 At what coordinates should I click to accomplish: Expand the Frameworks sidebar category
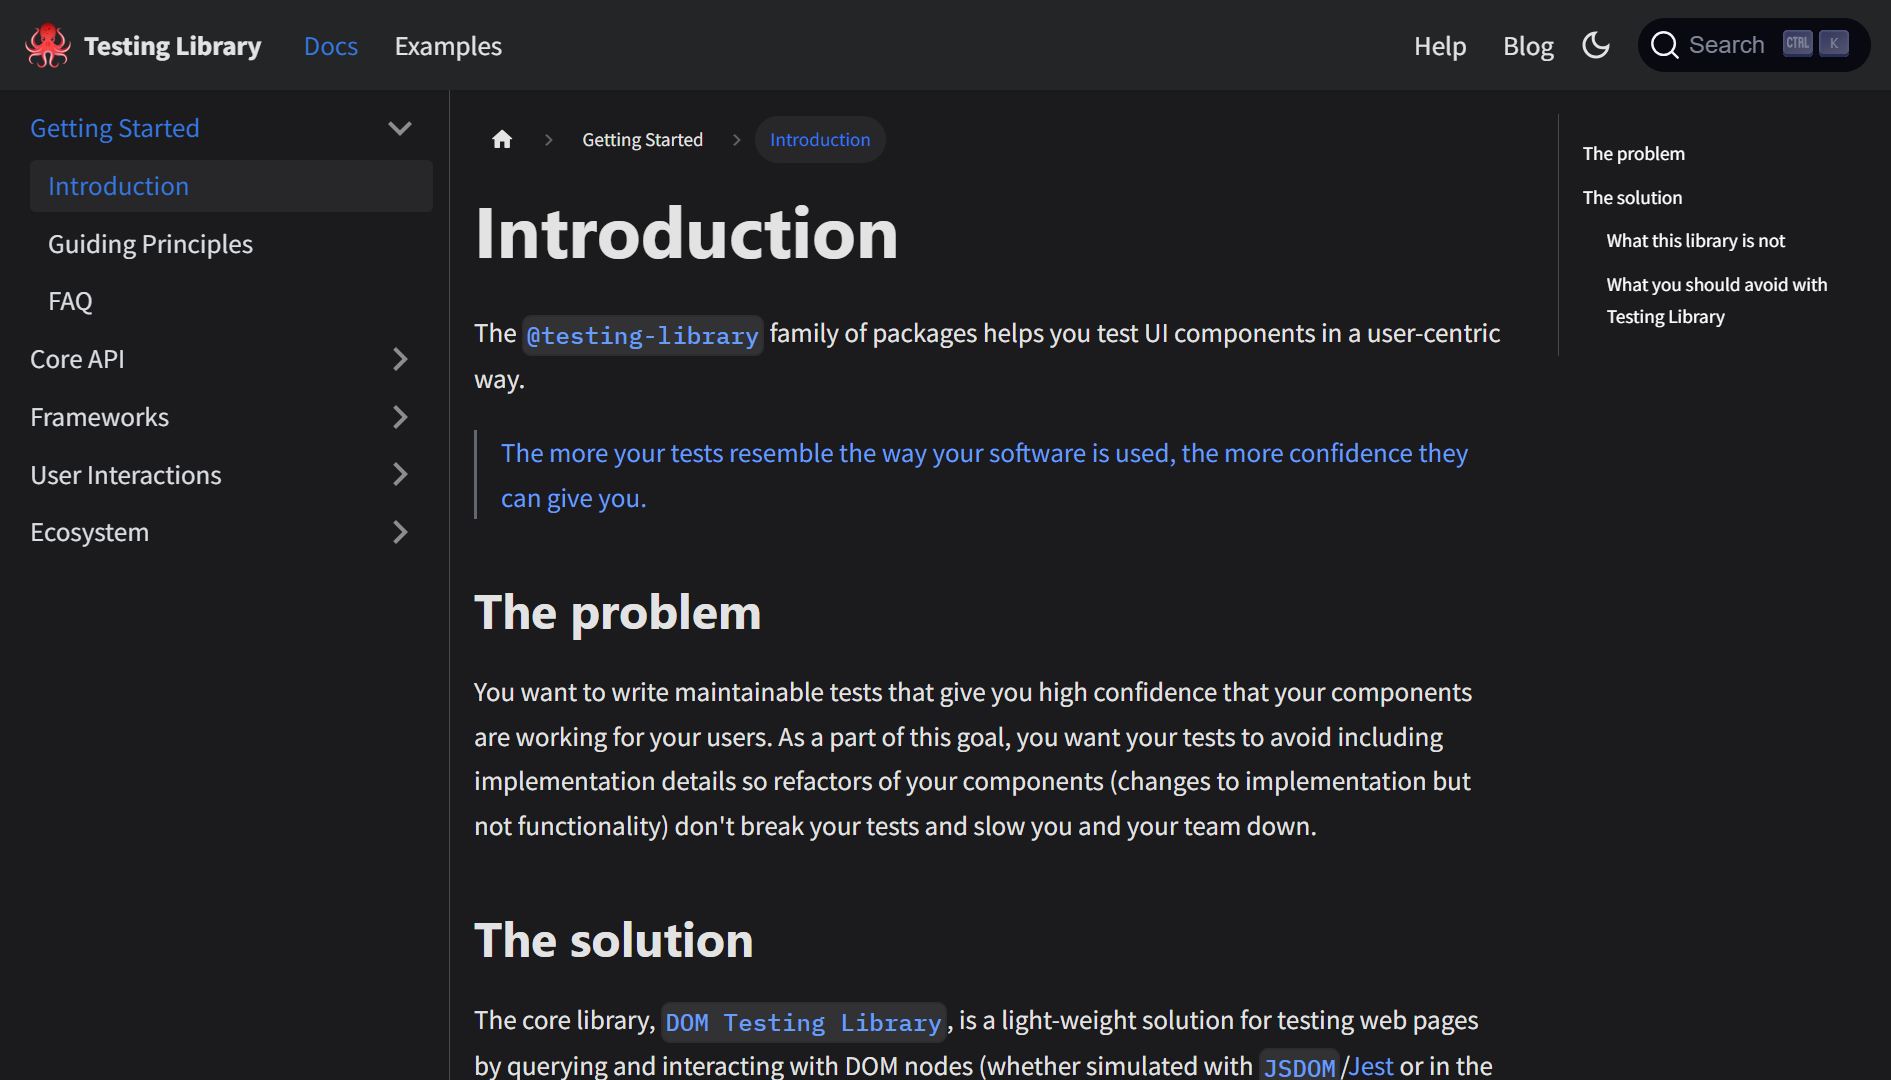400,417
